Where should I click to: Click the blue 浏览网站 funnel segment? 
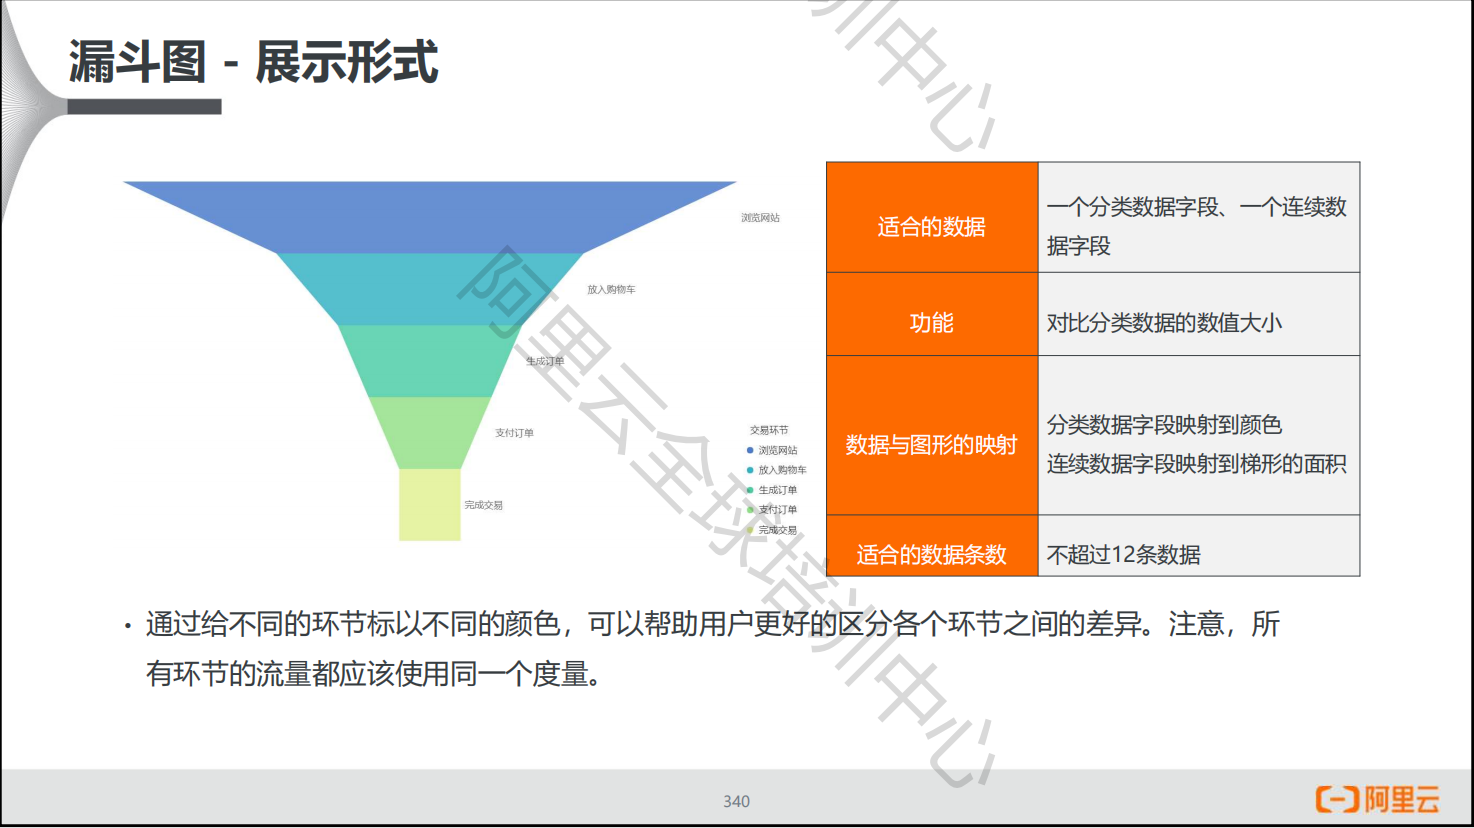point(430,217)
